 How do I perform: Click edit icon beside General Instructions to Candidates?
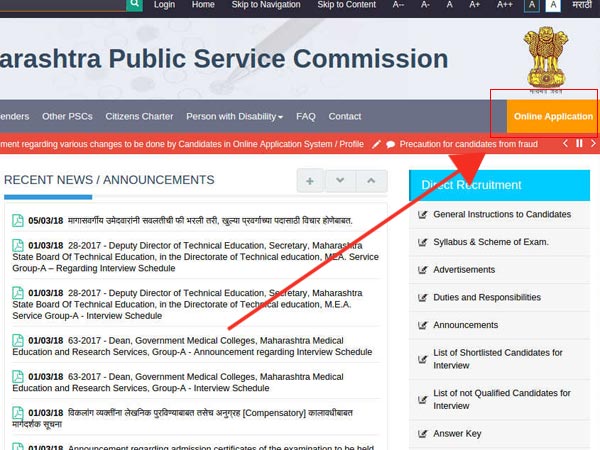pos(422,215)
